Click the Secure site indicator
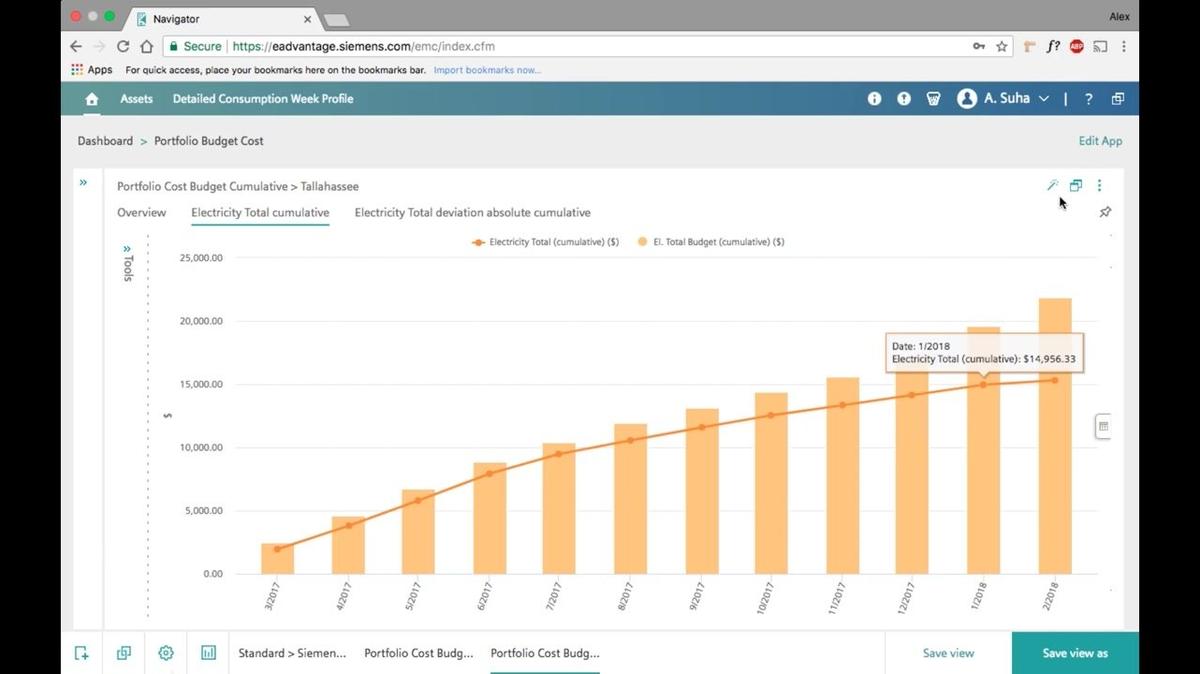The height and width of the screenshot is (674, 1200). coord(194,46)
